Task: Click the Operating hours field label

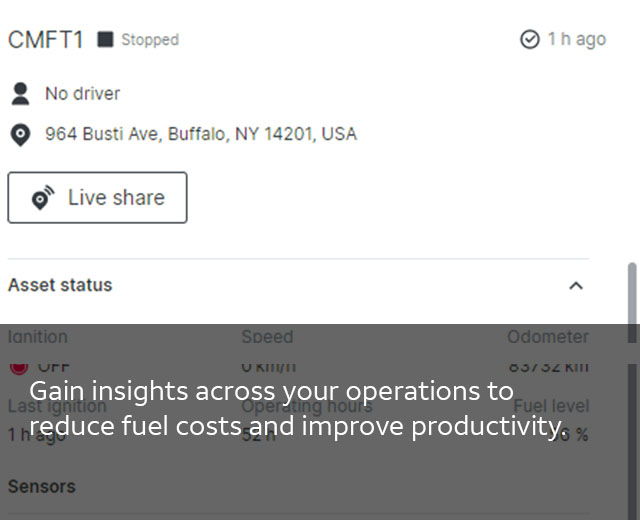Action: (x=306, y=406)
